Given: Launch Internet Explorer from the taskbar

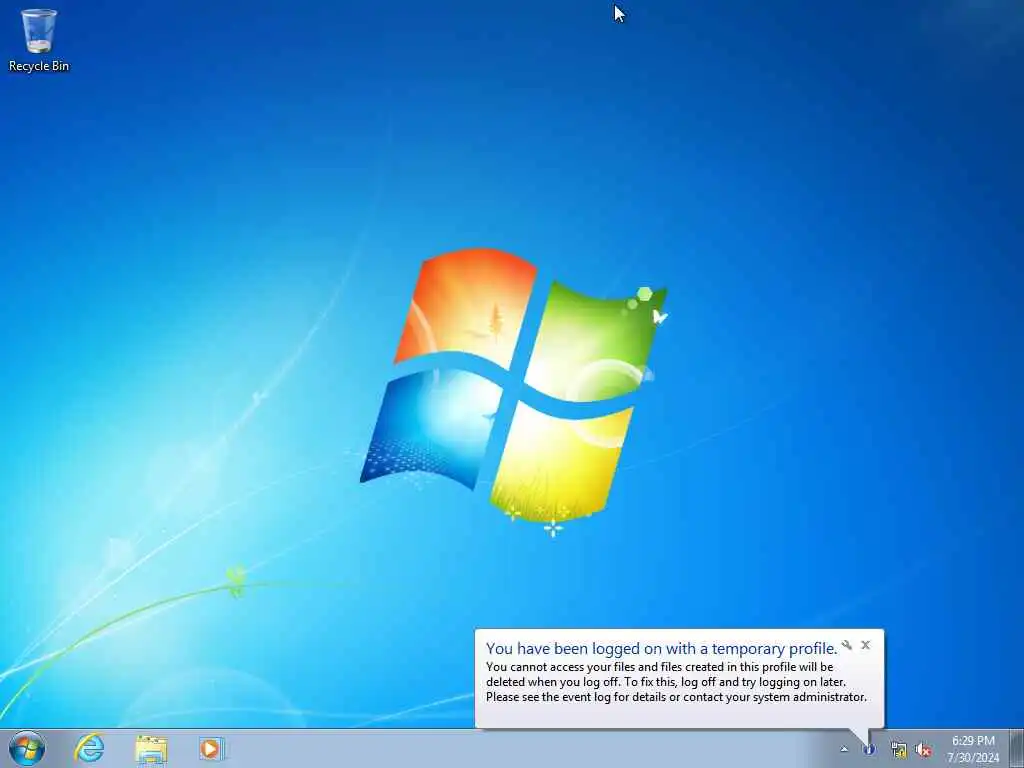Looking at the screenshot, I should (x=89, y=748).
